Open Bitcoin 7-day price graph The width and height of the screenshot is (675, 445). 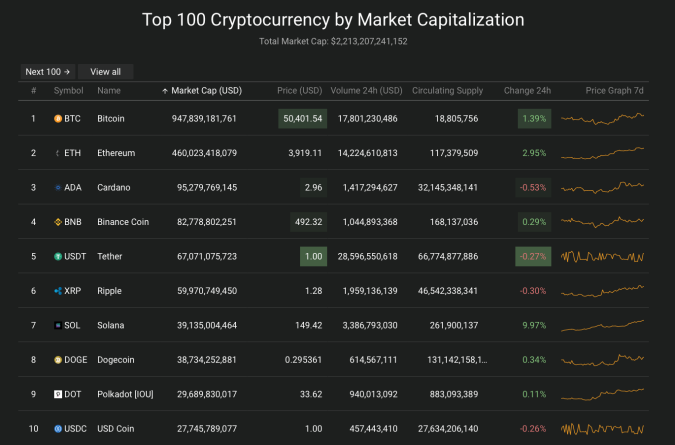602,118
